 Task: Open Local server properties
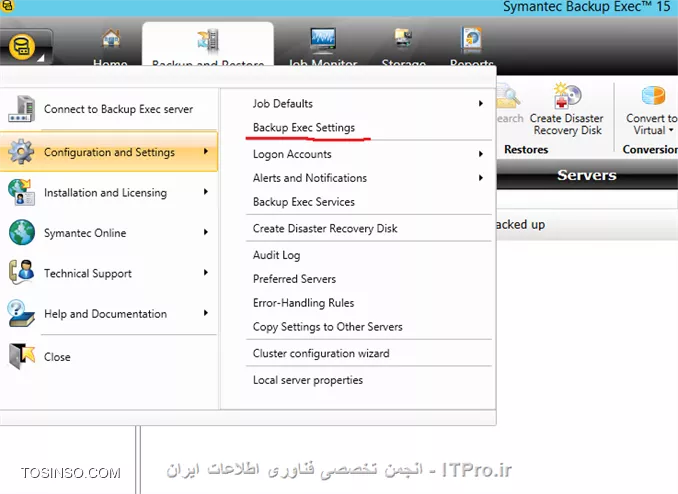[x=307, y=380]
